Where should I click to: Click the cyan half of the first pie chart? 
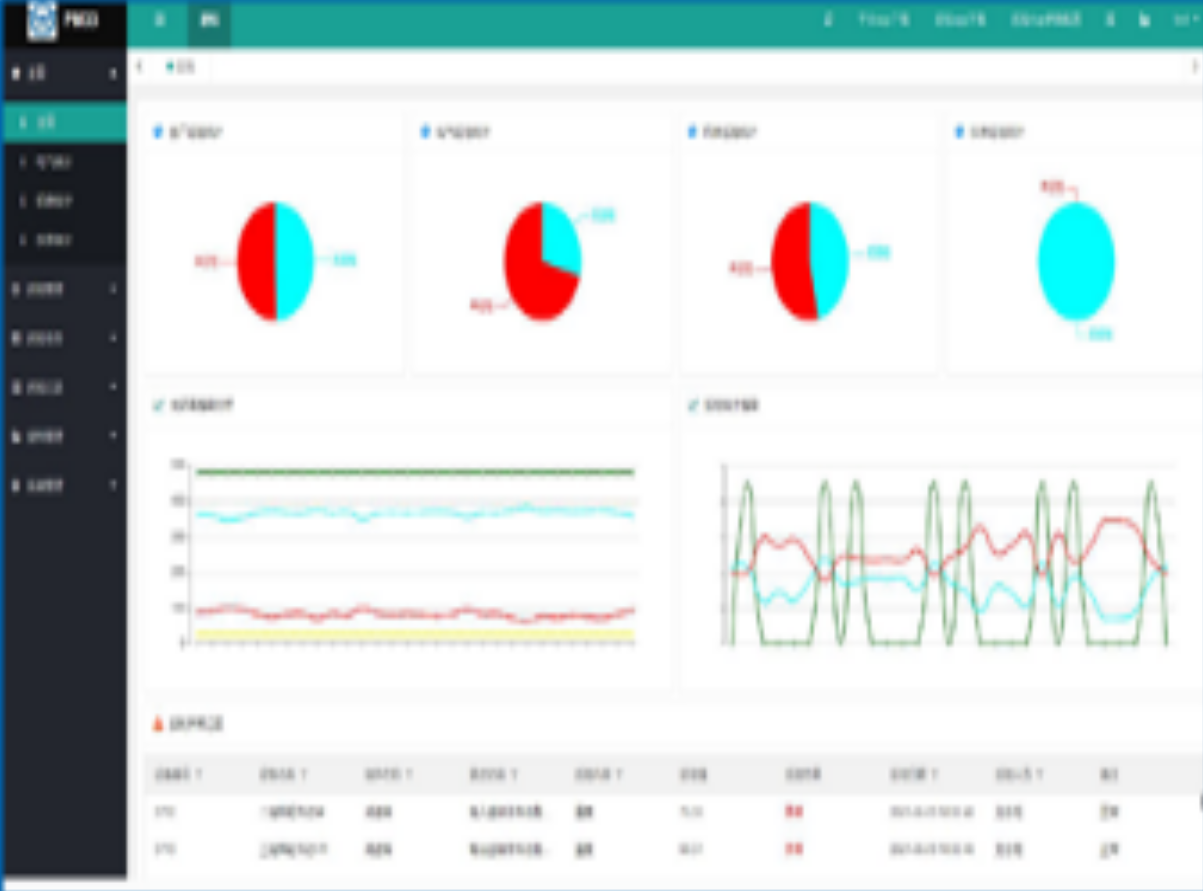tap(294, 261)
